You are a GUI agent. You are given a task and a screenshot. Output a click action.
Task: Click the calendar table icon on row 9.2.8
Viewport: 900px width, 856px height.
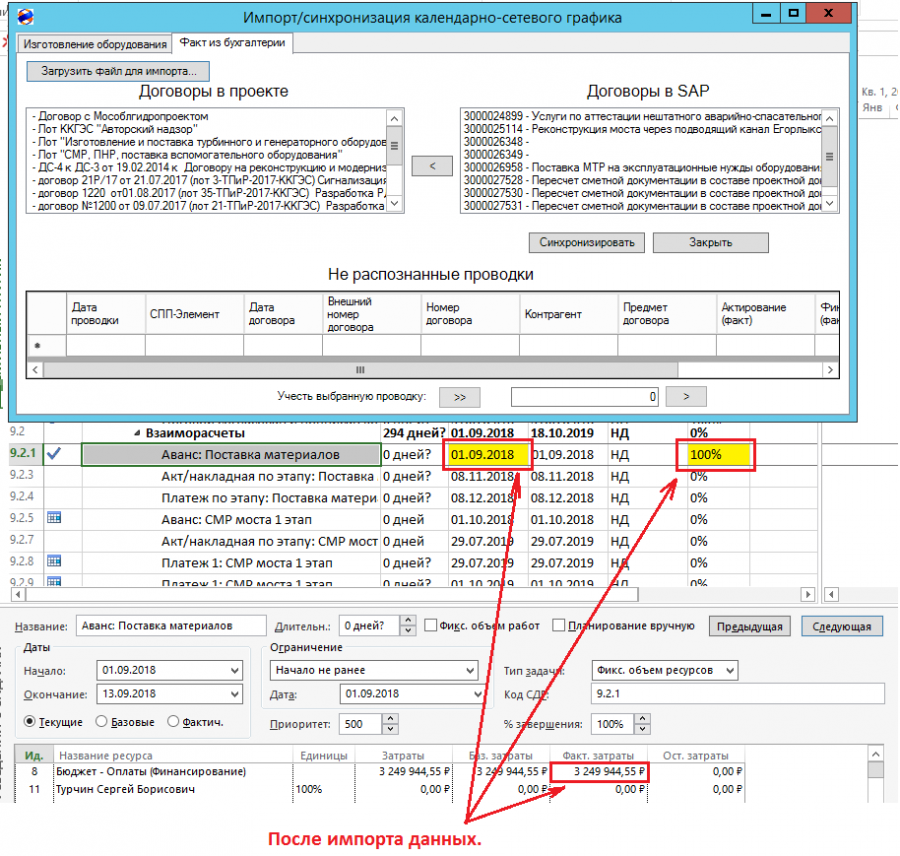point(54,561)
